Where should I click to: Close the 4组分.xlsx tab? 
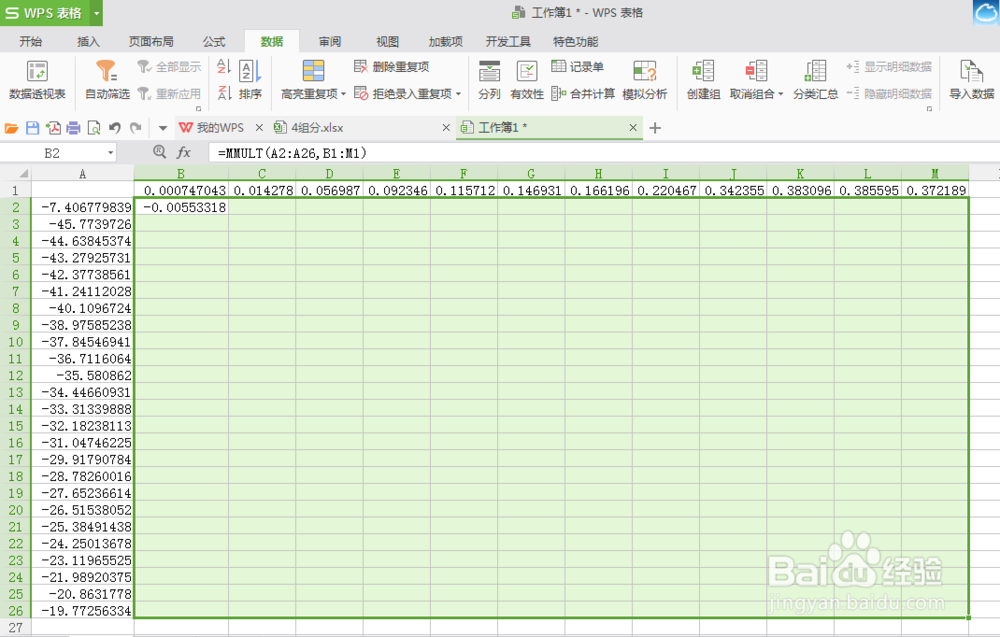446,128
